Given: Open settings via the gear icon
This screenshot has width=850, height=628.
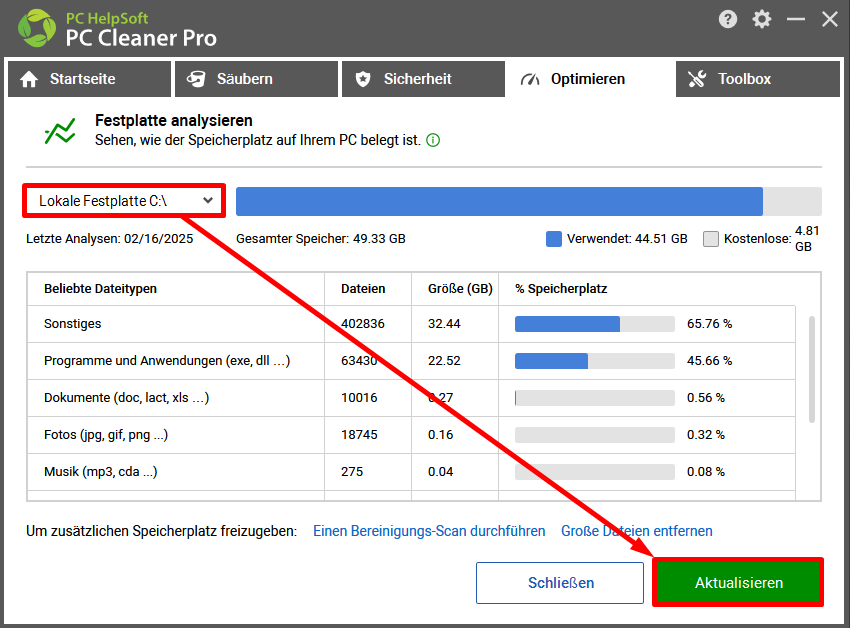Looking at the screenshot, I should tap(762, 20).
